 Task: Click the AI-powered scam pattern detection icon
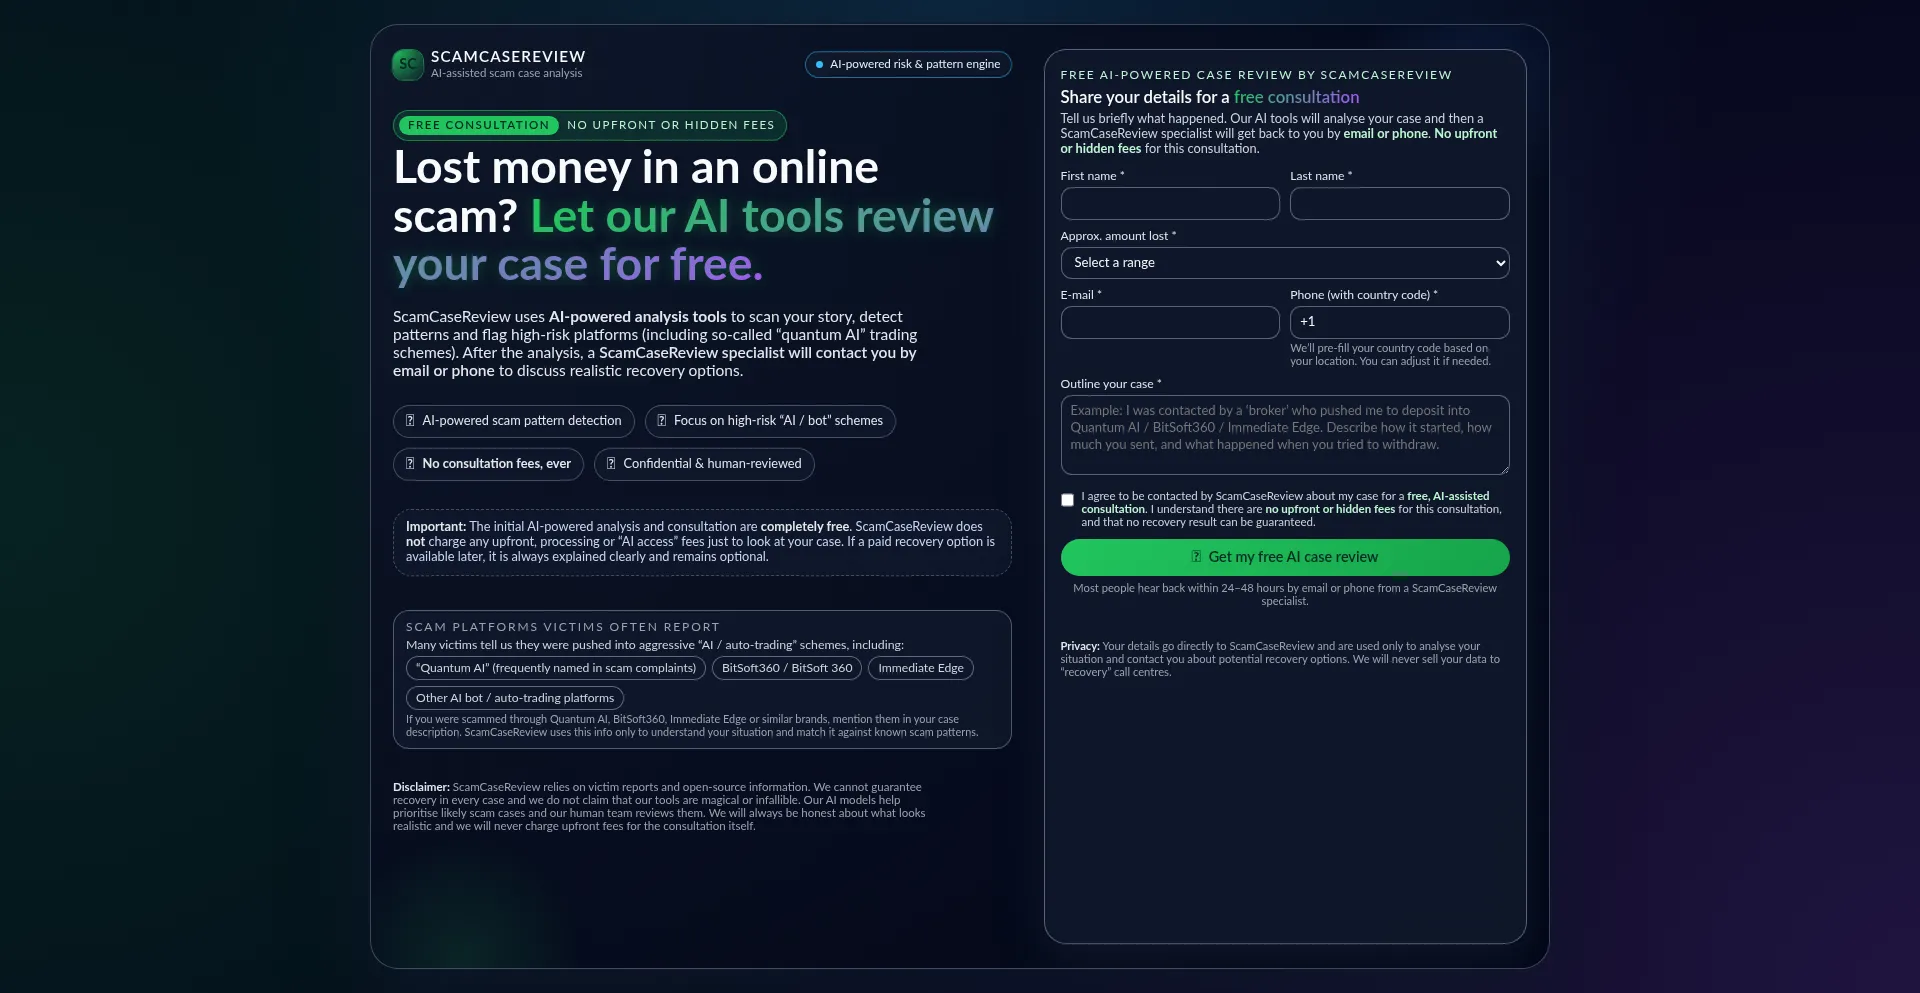point(410,421)
